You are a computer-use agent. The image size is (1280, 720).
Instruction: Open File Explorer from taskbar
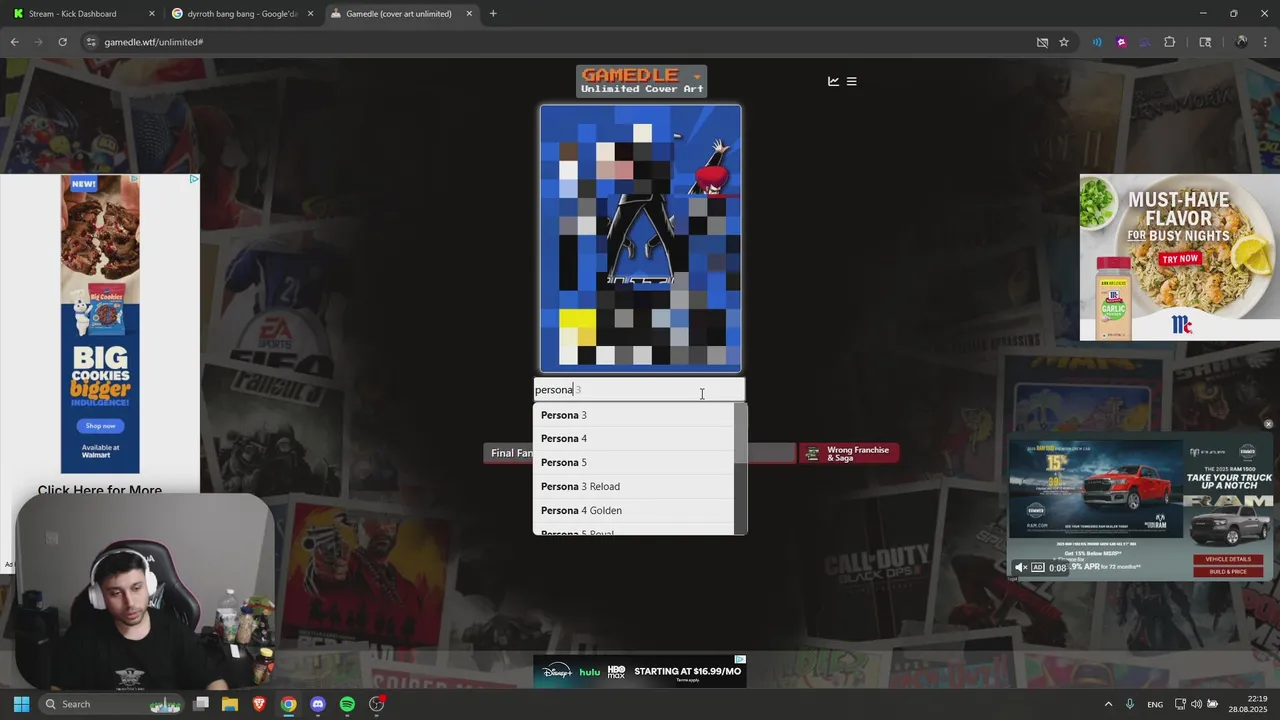click(230, 704)
